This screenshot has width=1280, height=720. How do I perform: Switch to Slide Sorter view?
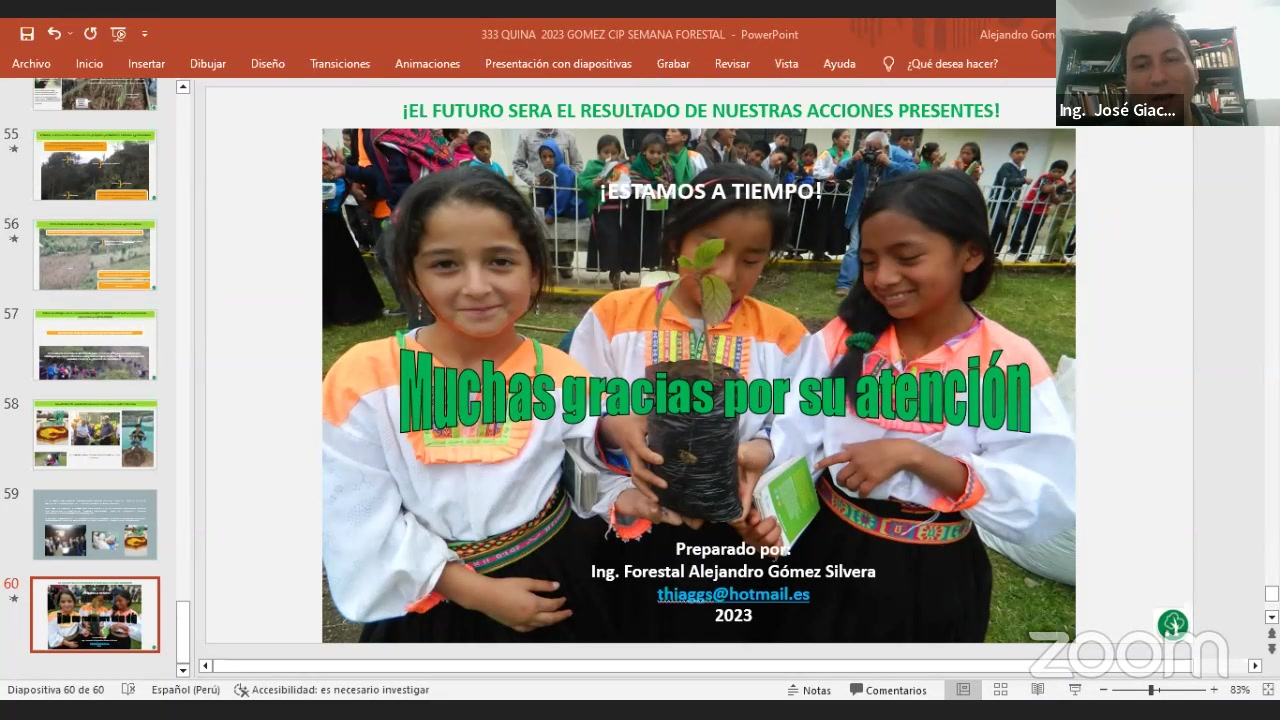(x=1000, y=690)
